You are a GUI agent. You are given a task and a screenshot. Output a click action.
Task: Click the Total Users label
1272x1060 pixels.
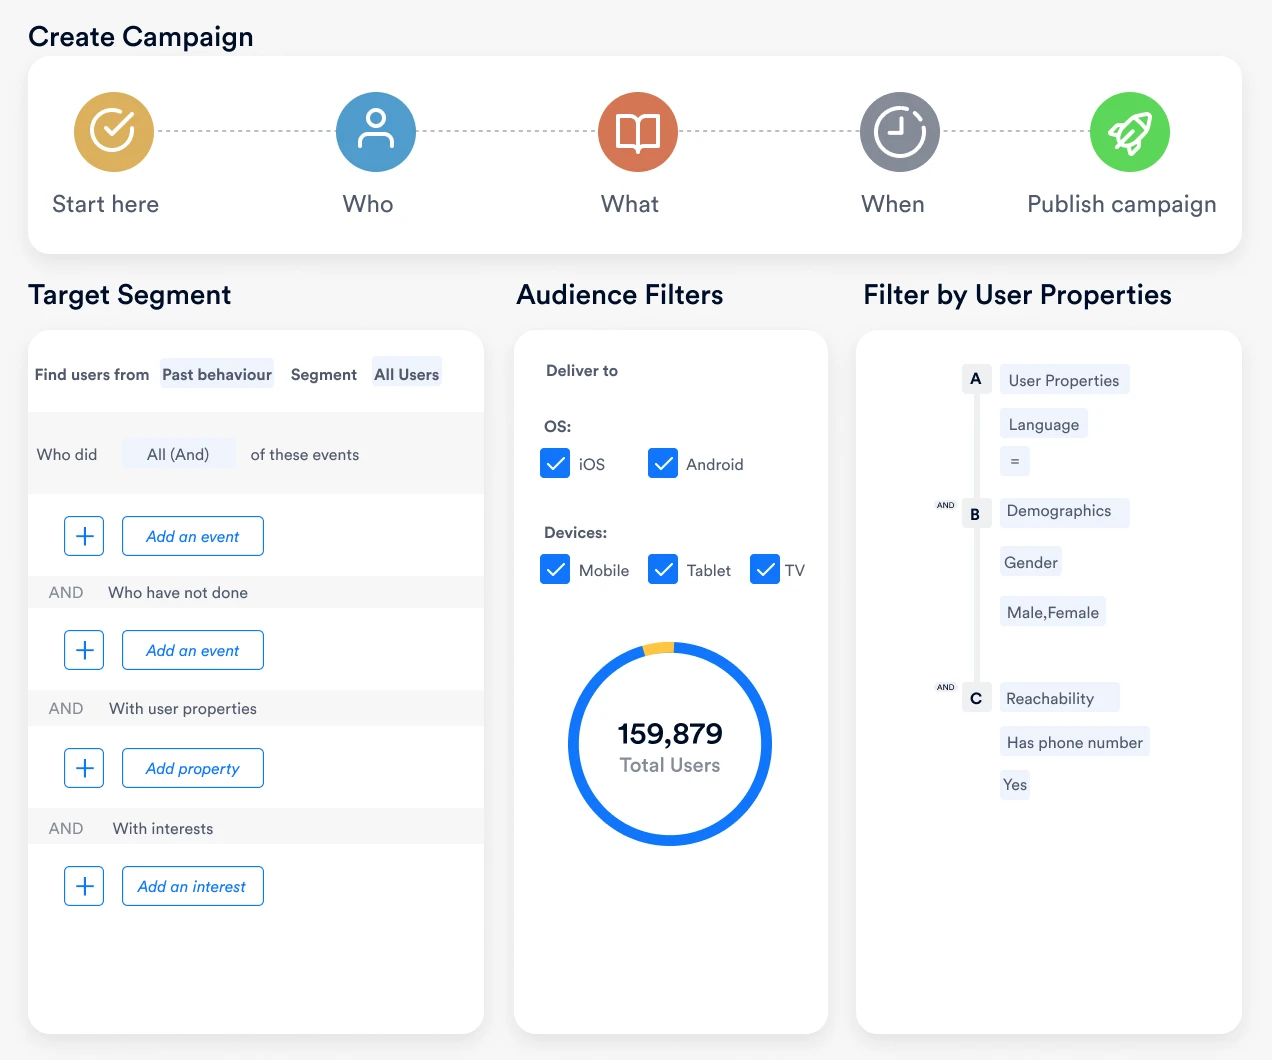point(670,765)
